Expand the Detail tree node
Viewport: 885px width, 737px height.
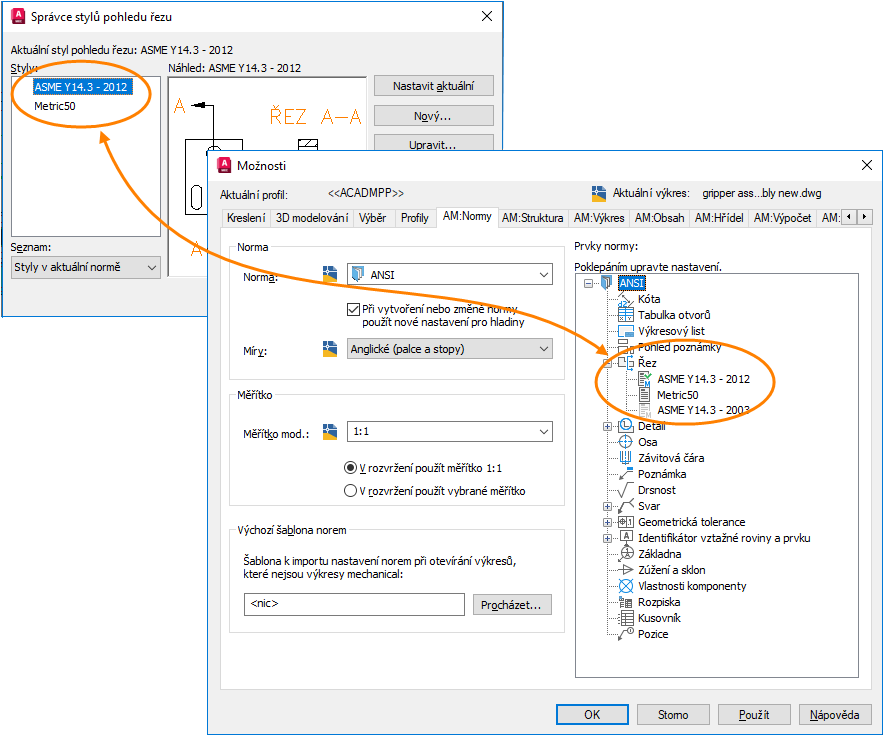(607, 427)
